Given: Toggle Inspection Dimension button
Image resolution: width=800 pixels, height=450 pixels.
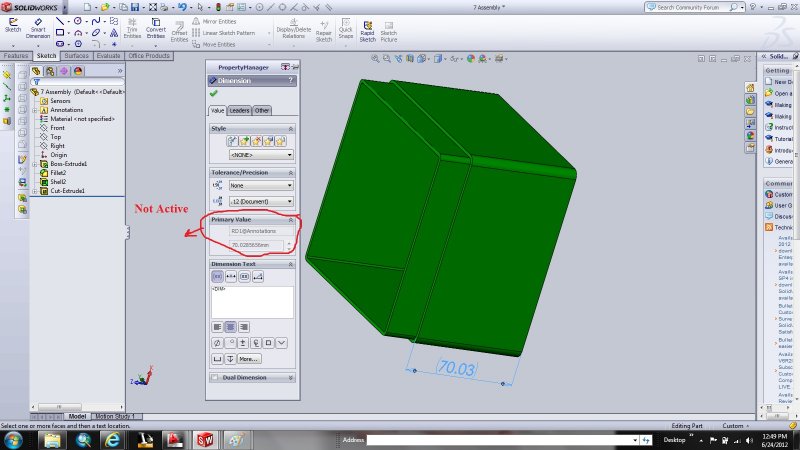Looking at the screenshot, I should click(244, 277).
